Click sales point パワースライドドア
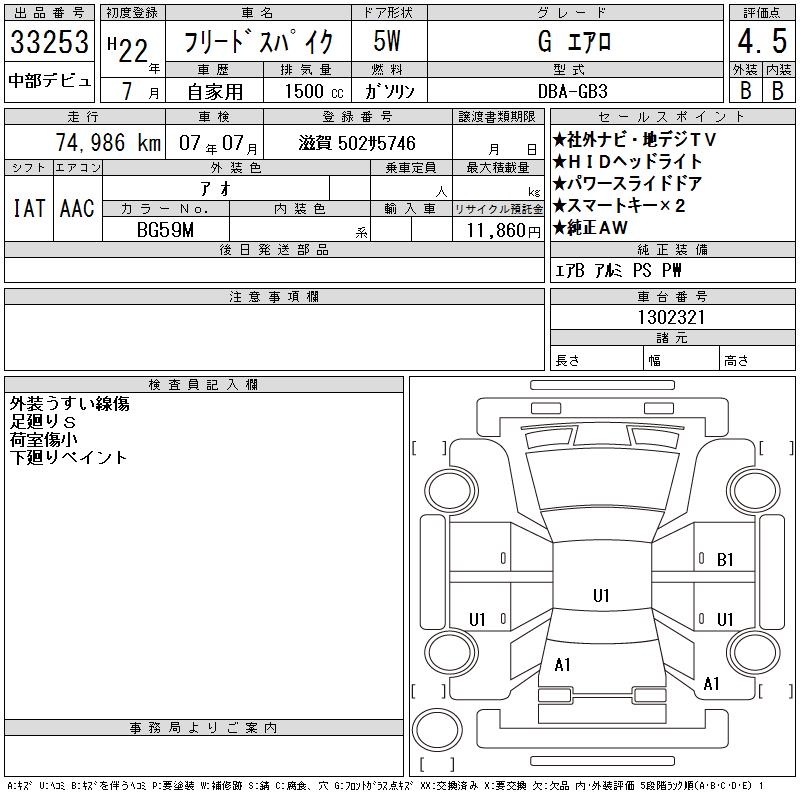 [x=628, y=184]
